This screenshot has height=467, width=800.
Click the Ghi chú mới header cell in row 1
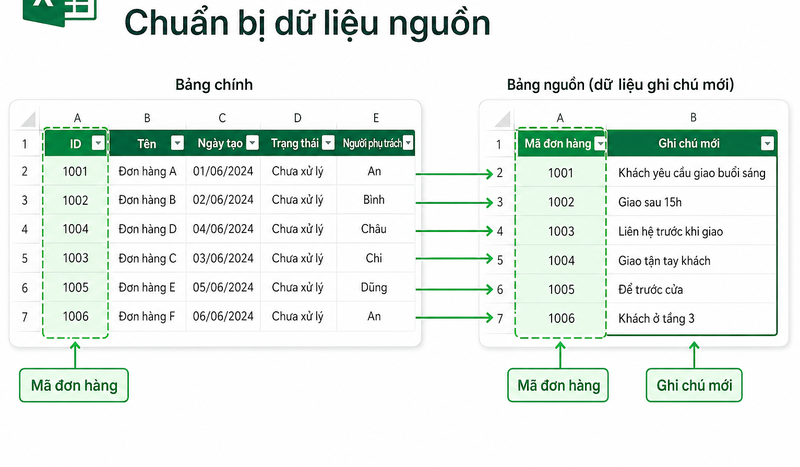click(692, 144)
